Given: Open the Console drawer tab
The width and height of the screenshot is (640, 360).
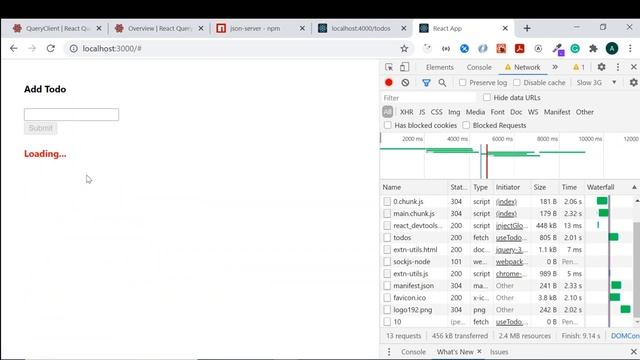Looking at the screenshot, I should click(x=413, y=352).
